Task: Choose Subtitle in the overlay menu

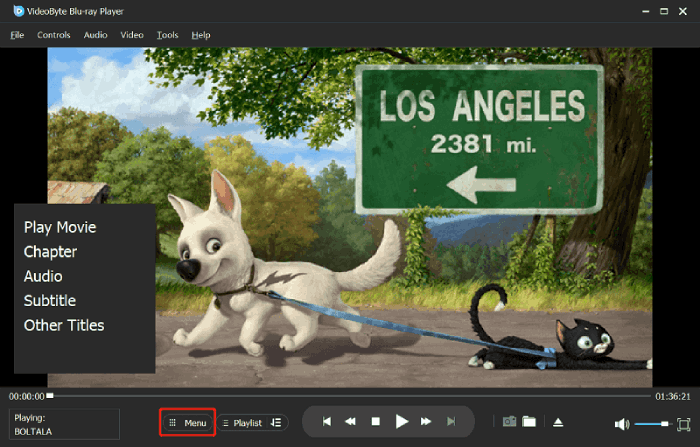Action: pyautogui.click(x=50, y=301)
